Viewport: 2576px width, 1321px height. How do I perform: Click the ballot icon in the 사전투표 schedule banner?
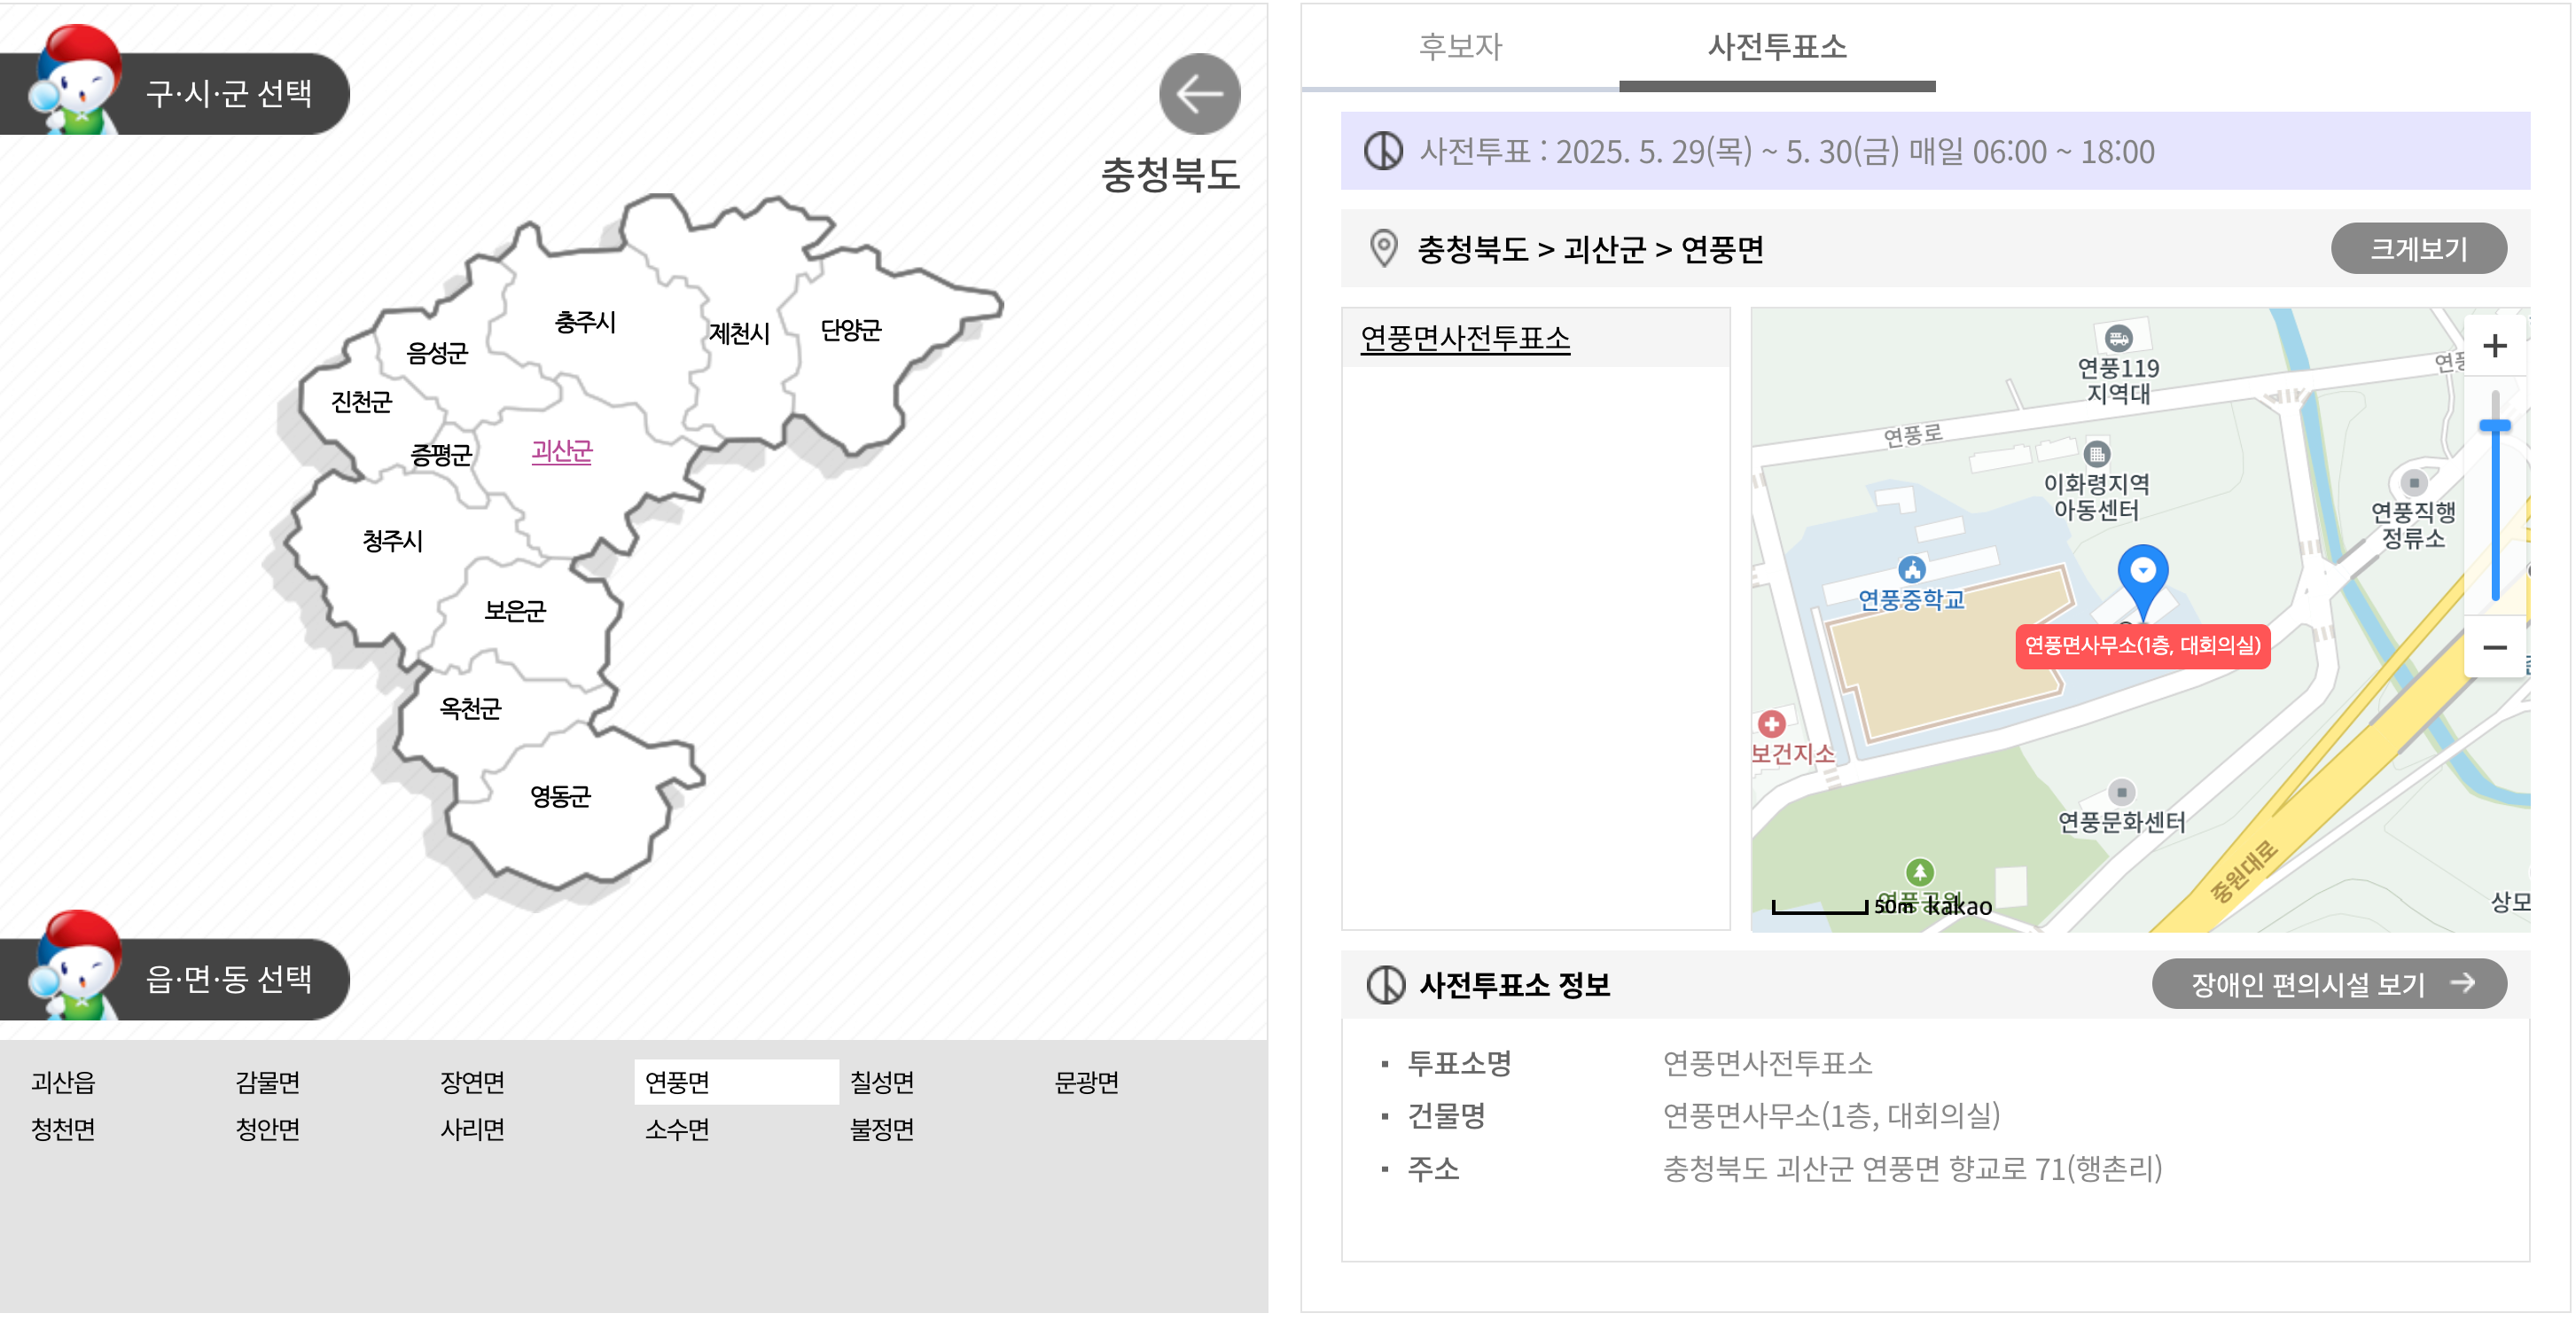pyautogui.click(x=1383, y=151)
